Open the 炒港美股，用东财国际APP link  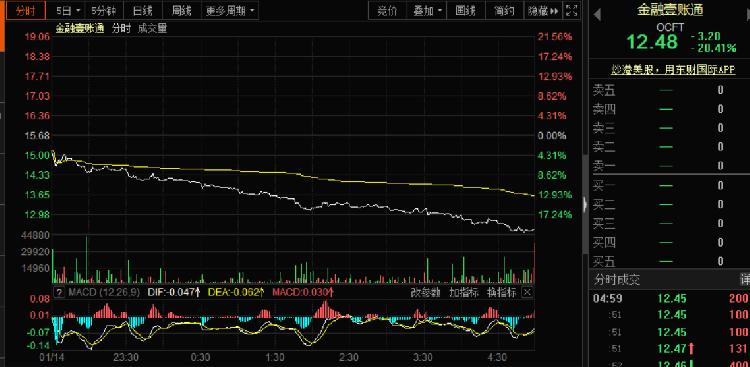673,69
